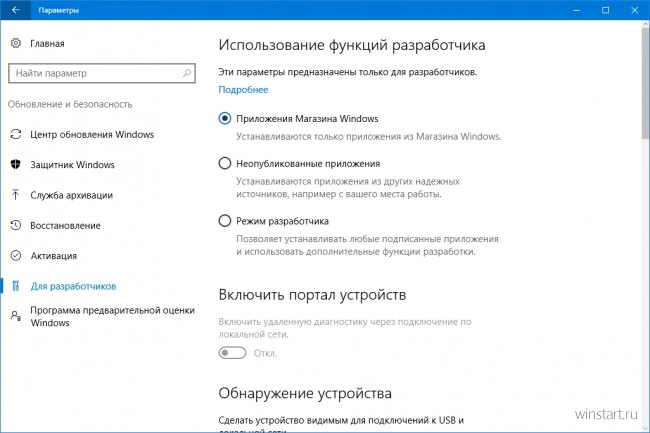Click text Эти параметры предназначены только для разработчиков
The height and width of the screenshot is (433, 650).
click(x=348, y=72)
